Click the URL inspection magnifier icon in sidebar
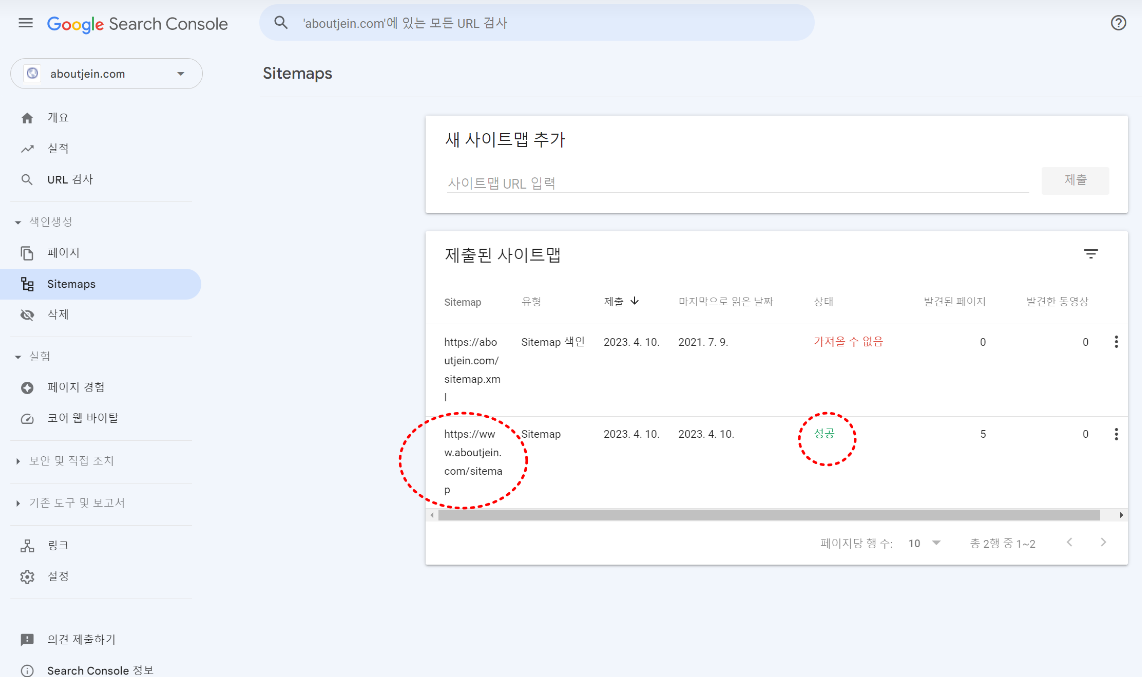1142x677 pixels. pos(27,180)
